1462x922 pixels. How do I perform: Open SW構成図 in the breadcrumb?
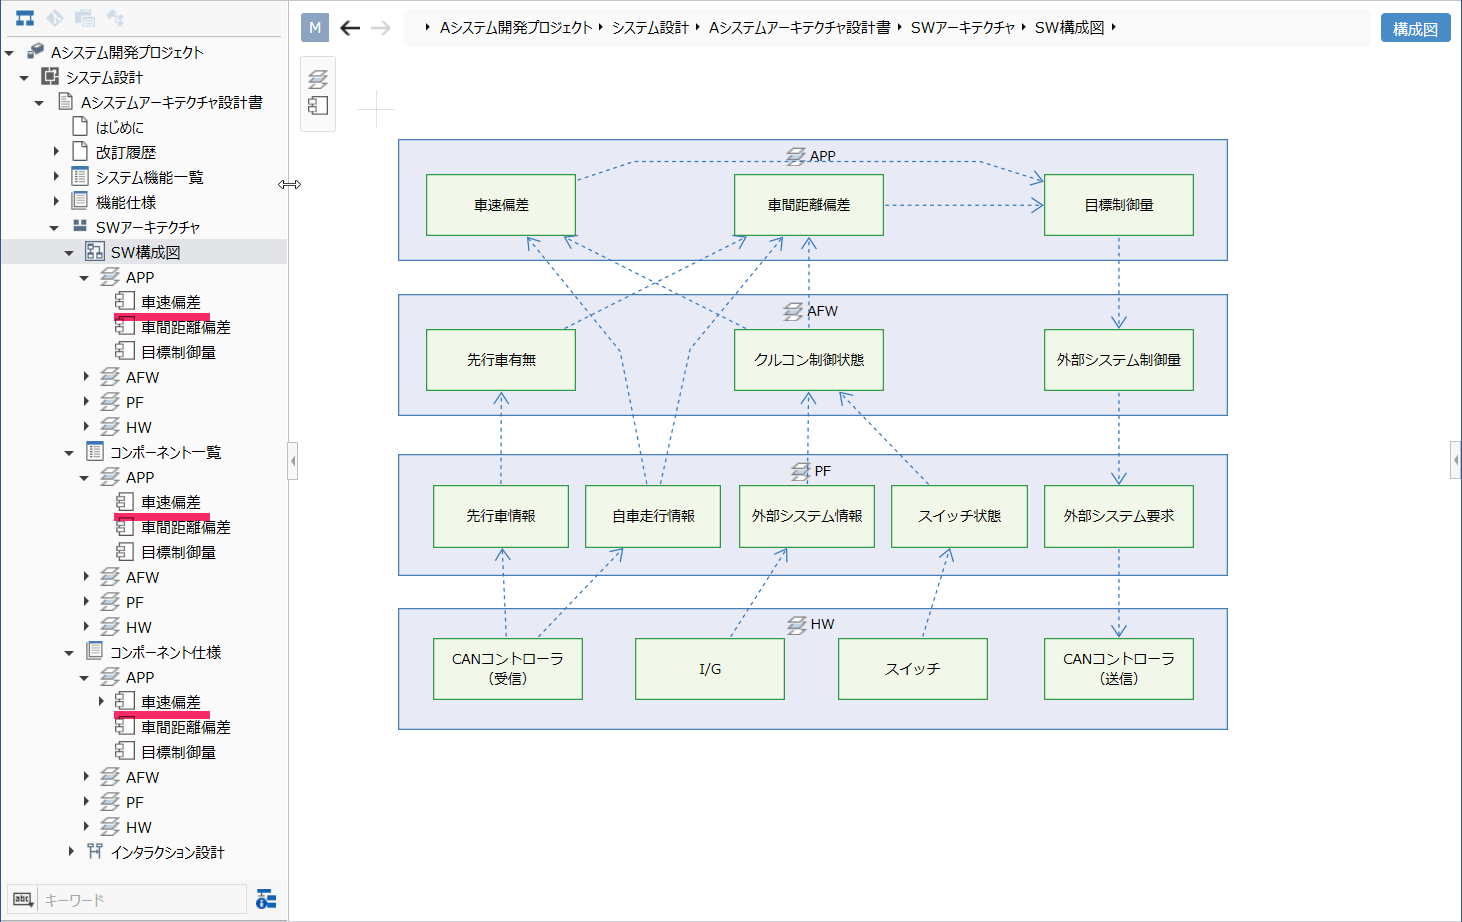click(1069, 28)
